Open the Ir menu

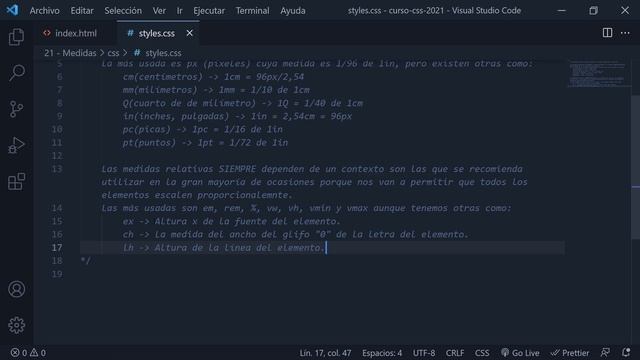point(179,11)
